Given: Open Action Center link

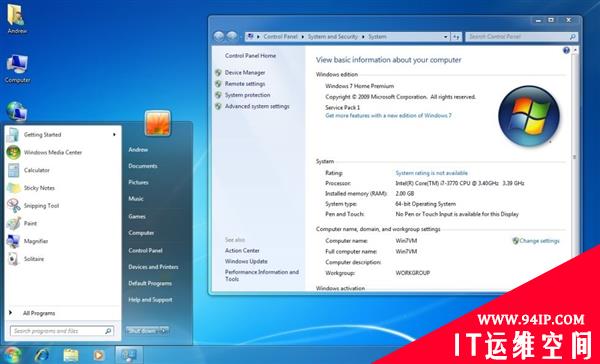Looking at the screenshot, I should (x=242, y=250).
